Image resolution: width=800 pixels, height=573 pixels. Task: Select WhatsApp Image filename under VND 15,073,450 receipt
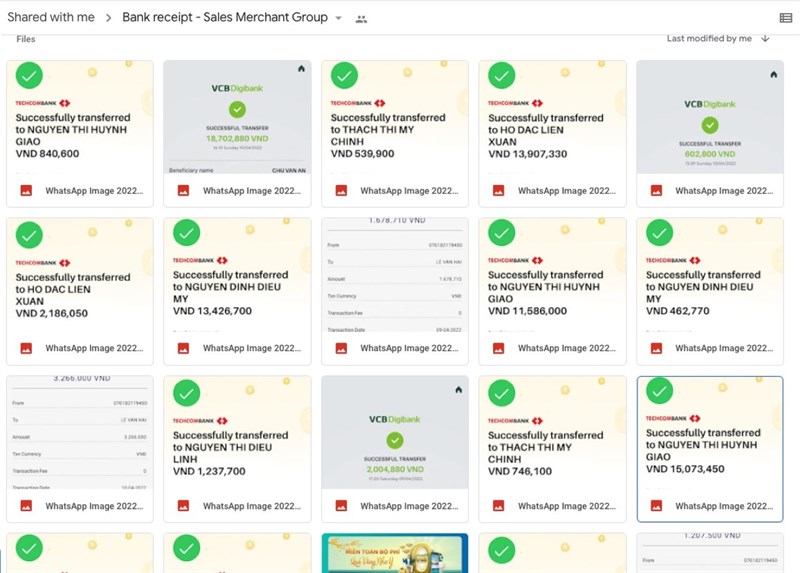pyautogui.click(x=724, y=506)
